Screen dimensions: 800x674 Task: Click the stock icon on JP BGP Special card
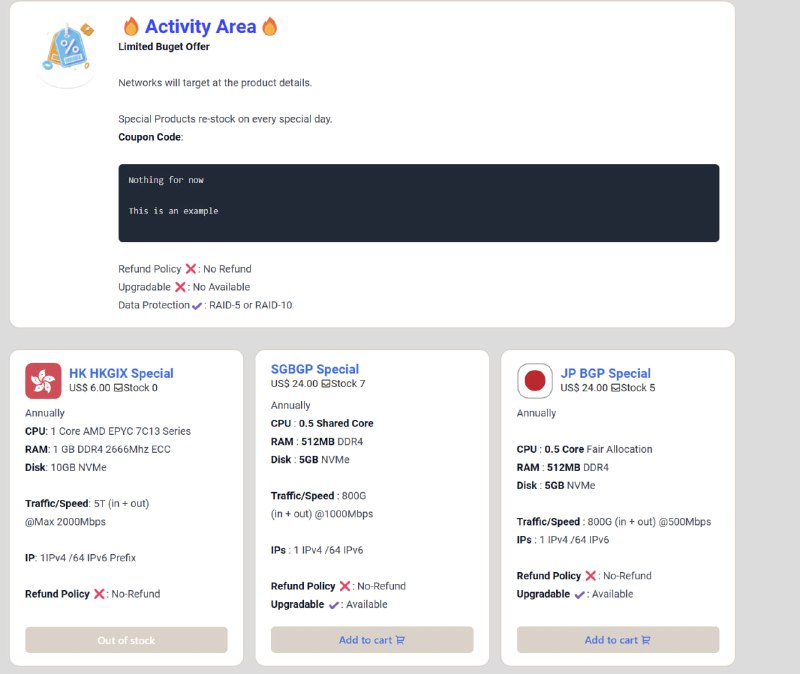pyautogui.click(x=614, y=388)
